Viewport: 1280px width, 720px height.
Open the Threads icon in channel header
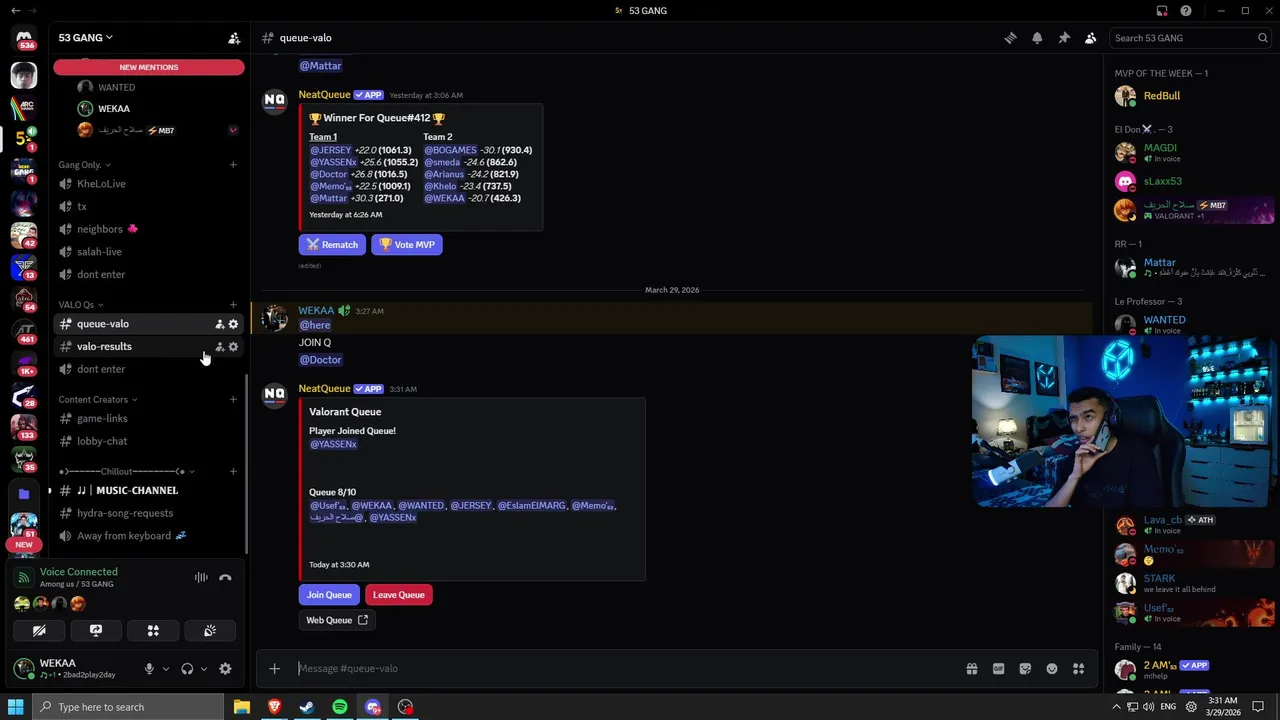point(1010,38)
